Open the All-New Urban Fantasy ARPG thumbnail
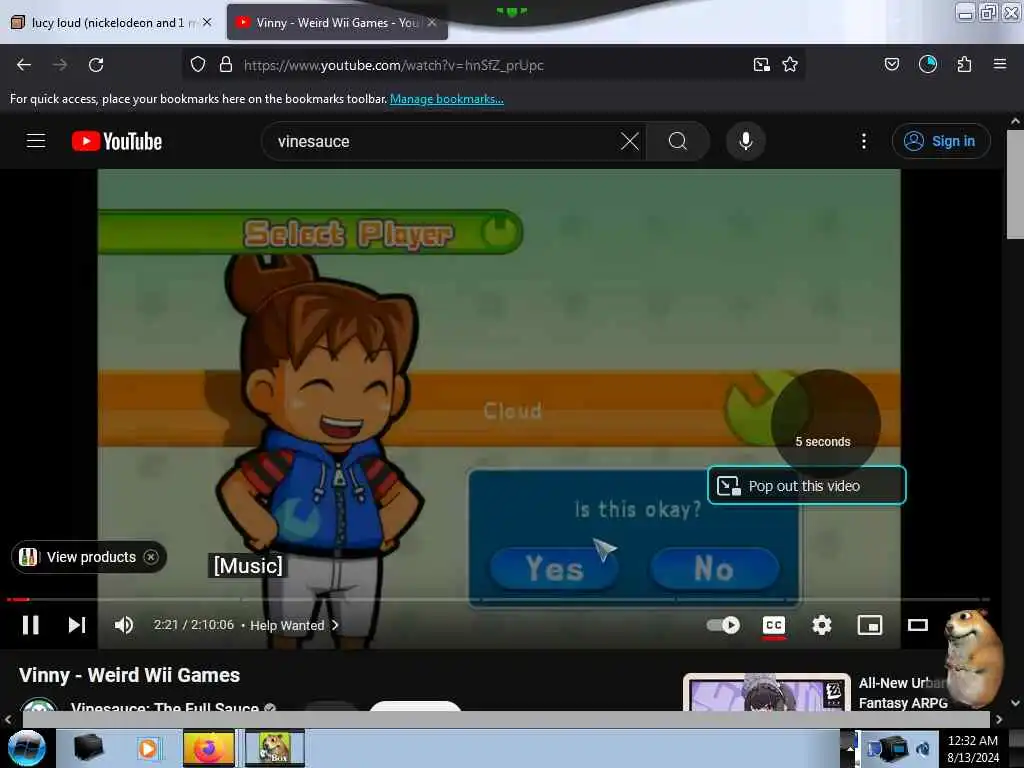 coord(767,692)
